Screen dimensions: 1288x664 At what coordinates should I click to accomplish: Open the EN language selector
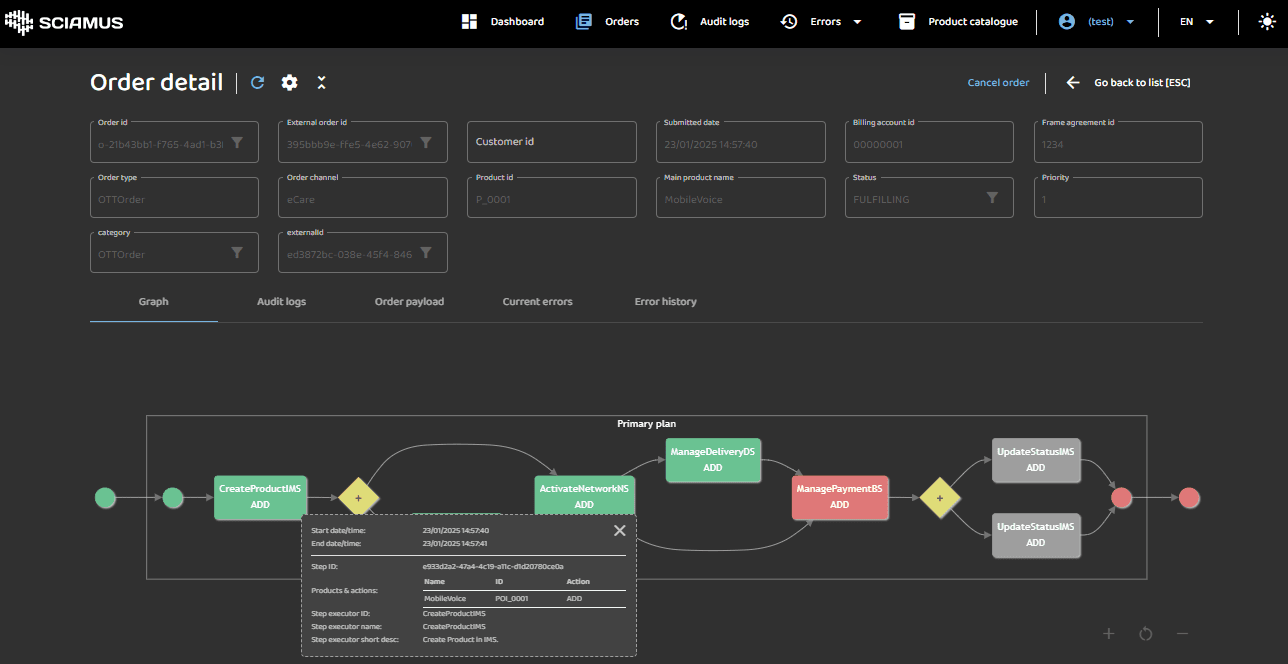1196,22
